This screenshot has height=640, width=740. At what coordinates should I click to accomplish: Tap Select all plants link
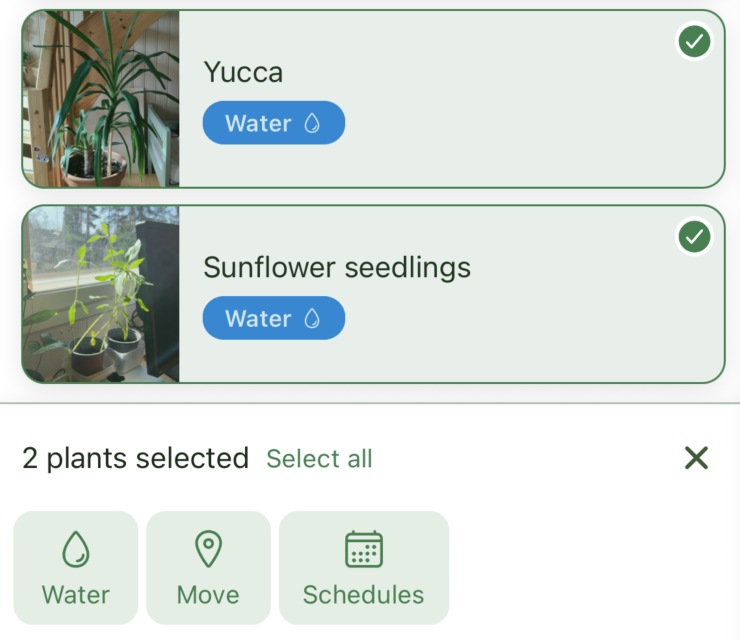click(319, 459)
